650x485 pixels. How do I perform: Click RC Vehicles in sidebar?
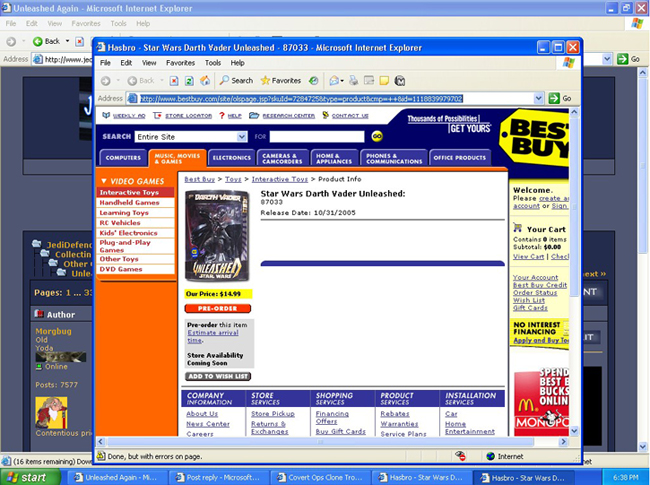(135, 223)
